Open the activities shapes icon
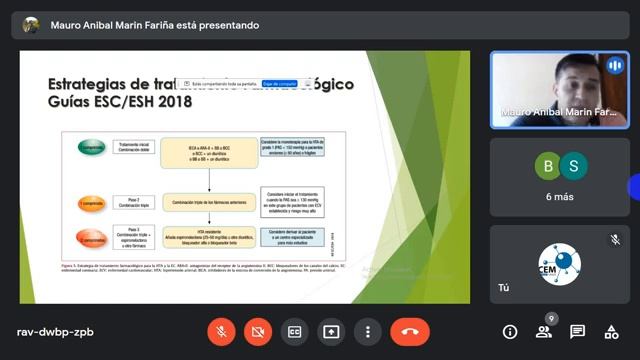 (x=611, y=332)
